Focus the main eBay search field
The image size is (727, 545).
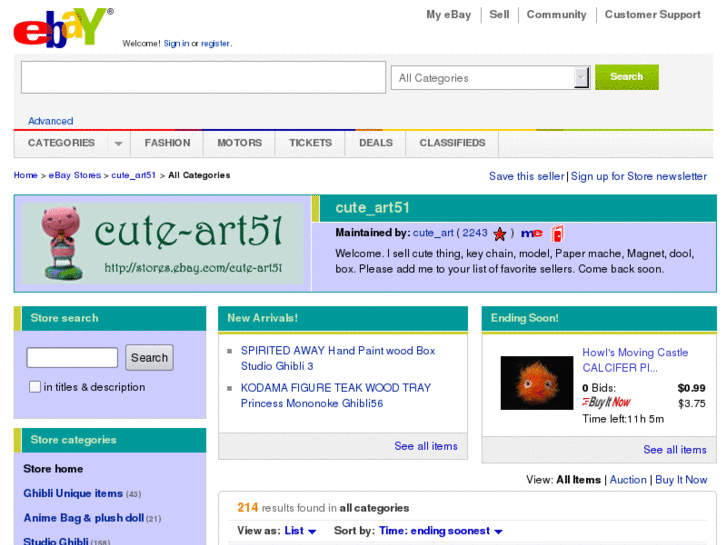pyautogui.click(x=204, y=77)
